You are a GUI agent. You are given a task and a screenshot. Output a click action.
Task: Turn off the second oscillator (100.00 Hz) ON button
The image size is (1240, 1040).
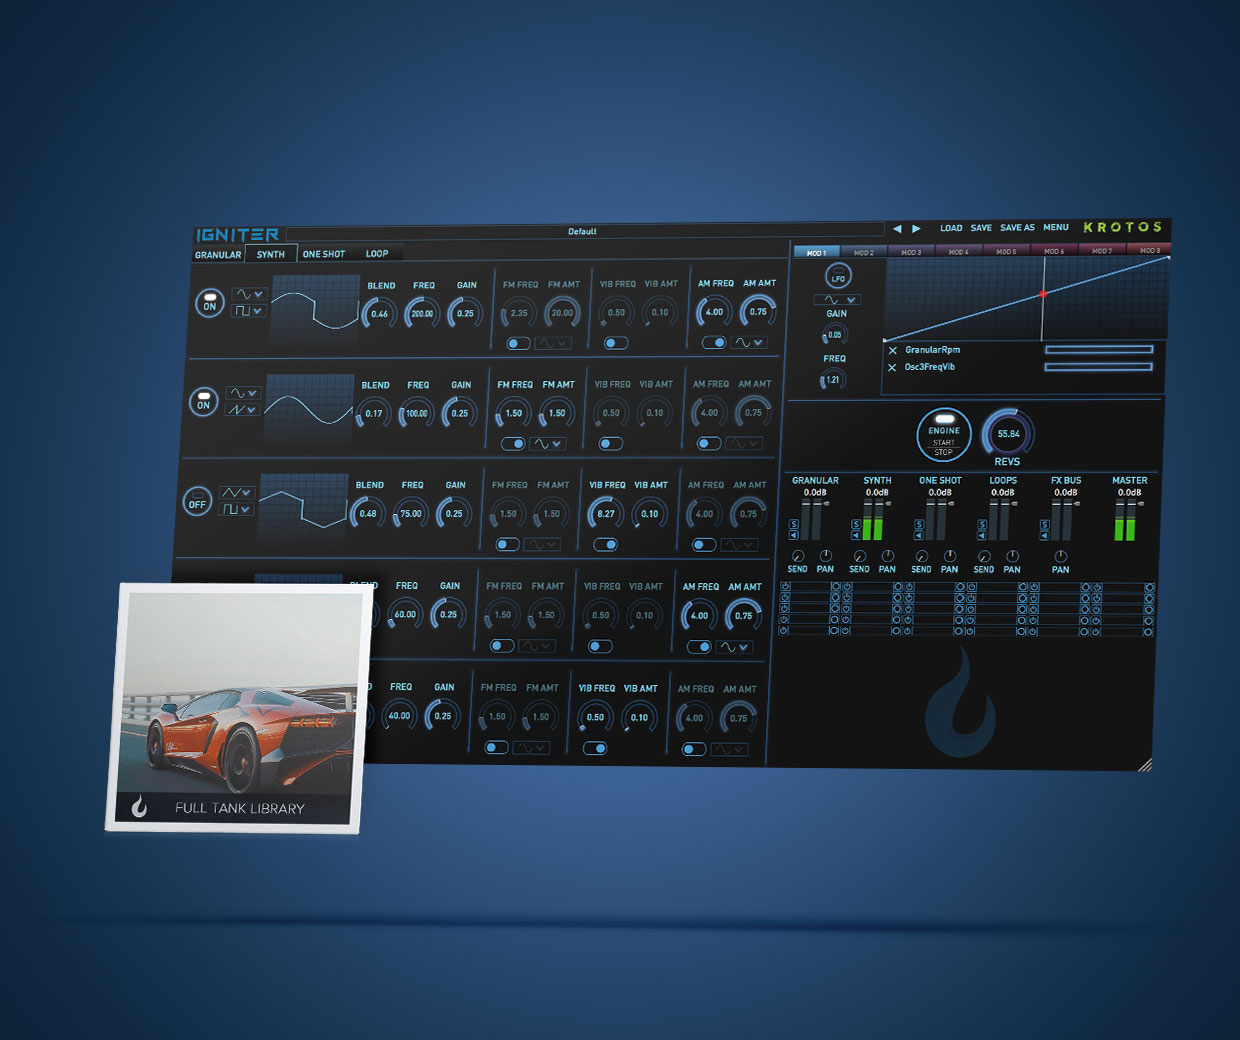pos(204,402)
